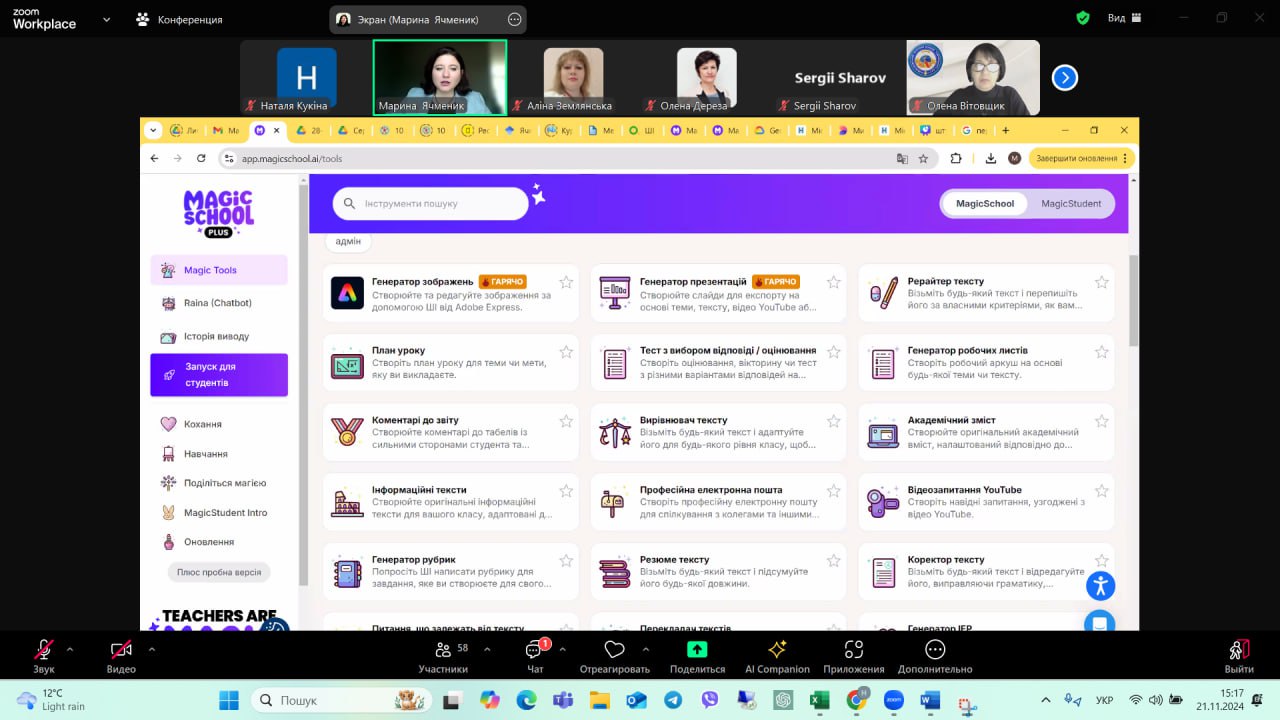Screen dimensions: 1280x720
Task: Click the Відеозапитання YouTube camera icon
Action: coord(883,502)
